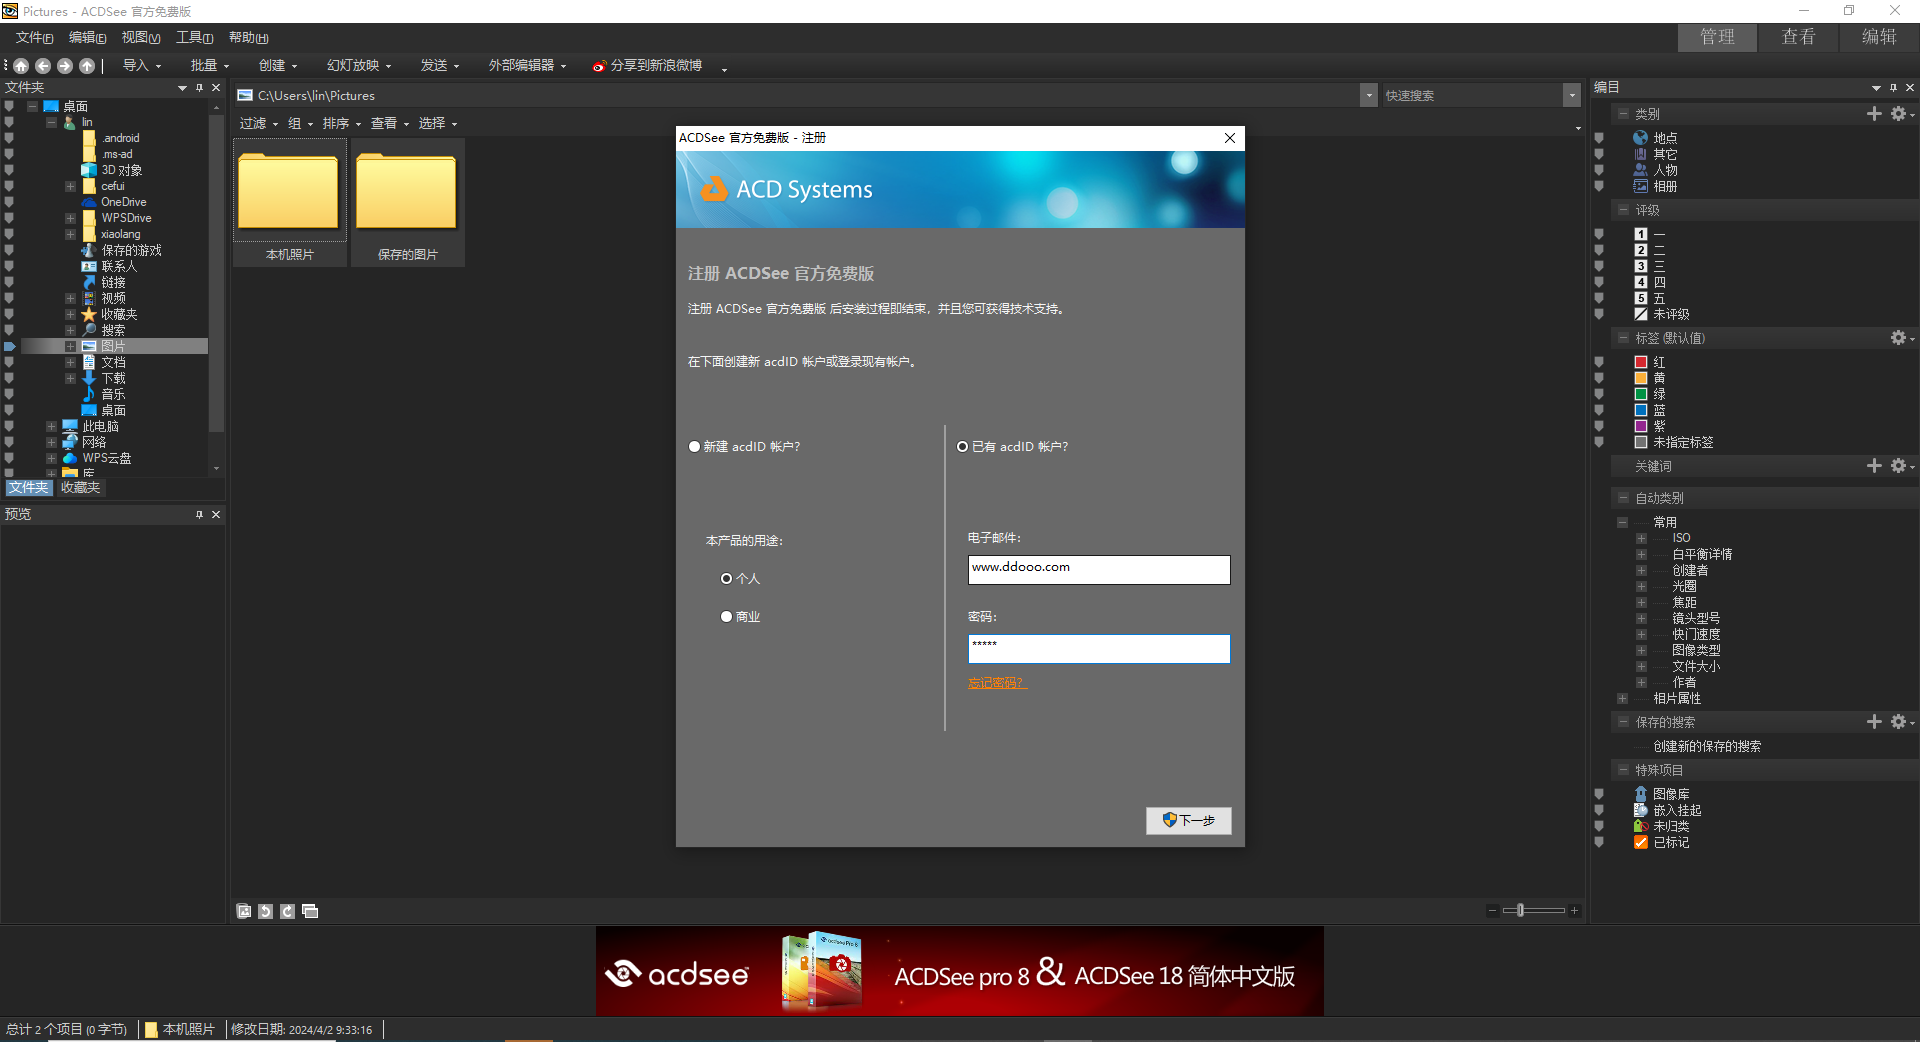Choose the 商业 usage radio option
Image resolution: width=1920 pixels, height=1042 pixels.
click(727, 617)
